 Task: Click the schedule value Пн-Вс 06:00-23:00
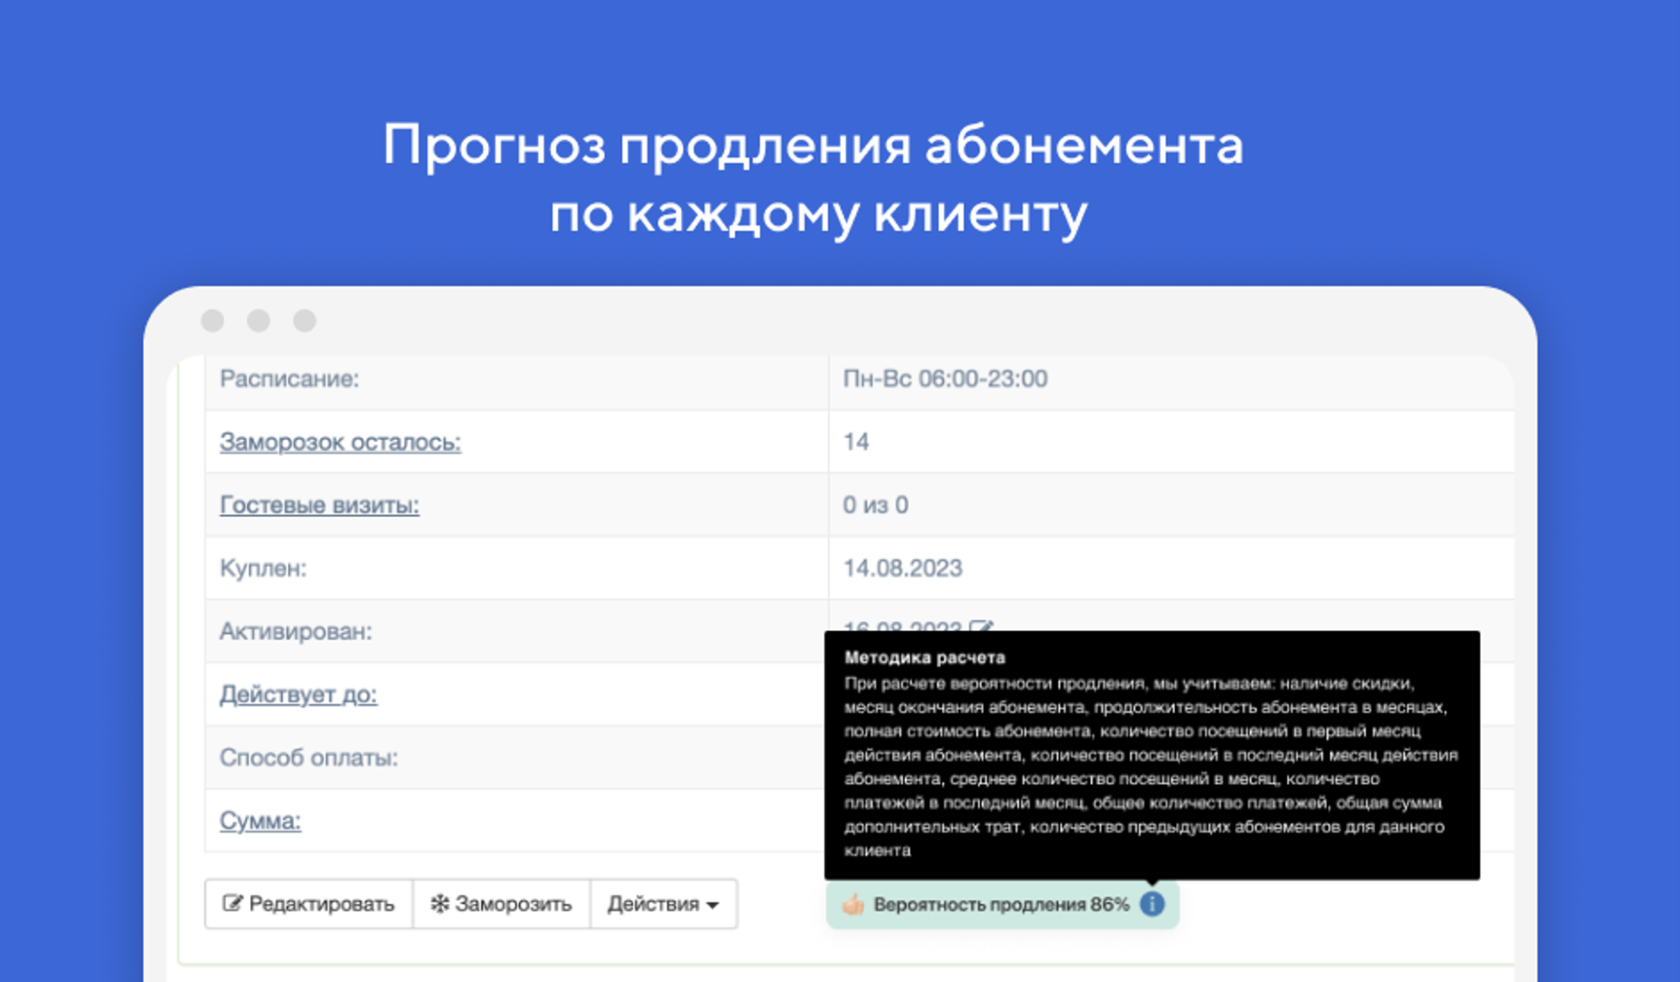coord(946,380)
